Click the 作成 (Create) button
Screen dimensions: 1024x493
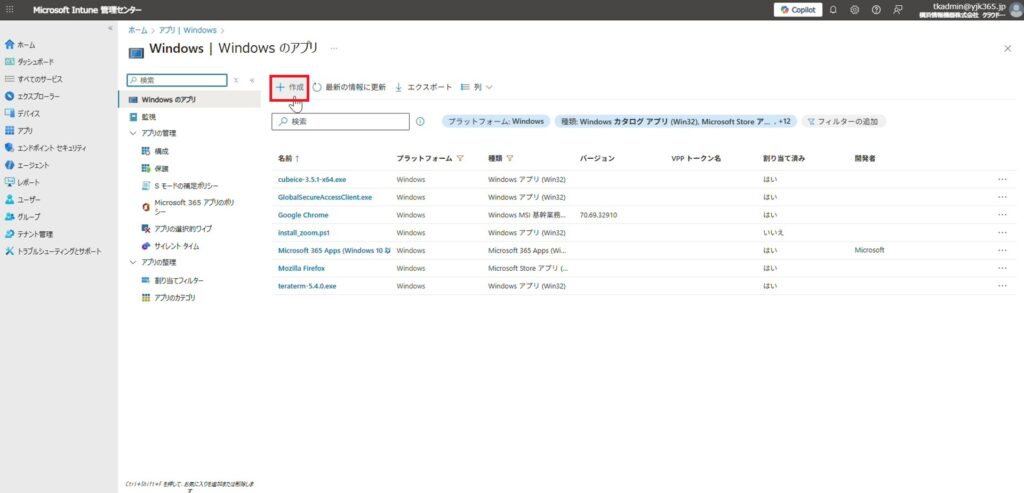pyautogui.click(x=290, y=87)
